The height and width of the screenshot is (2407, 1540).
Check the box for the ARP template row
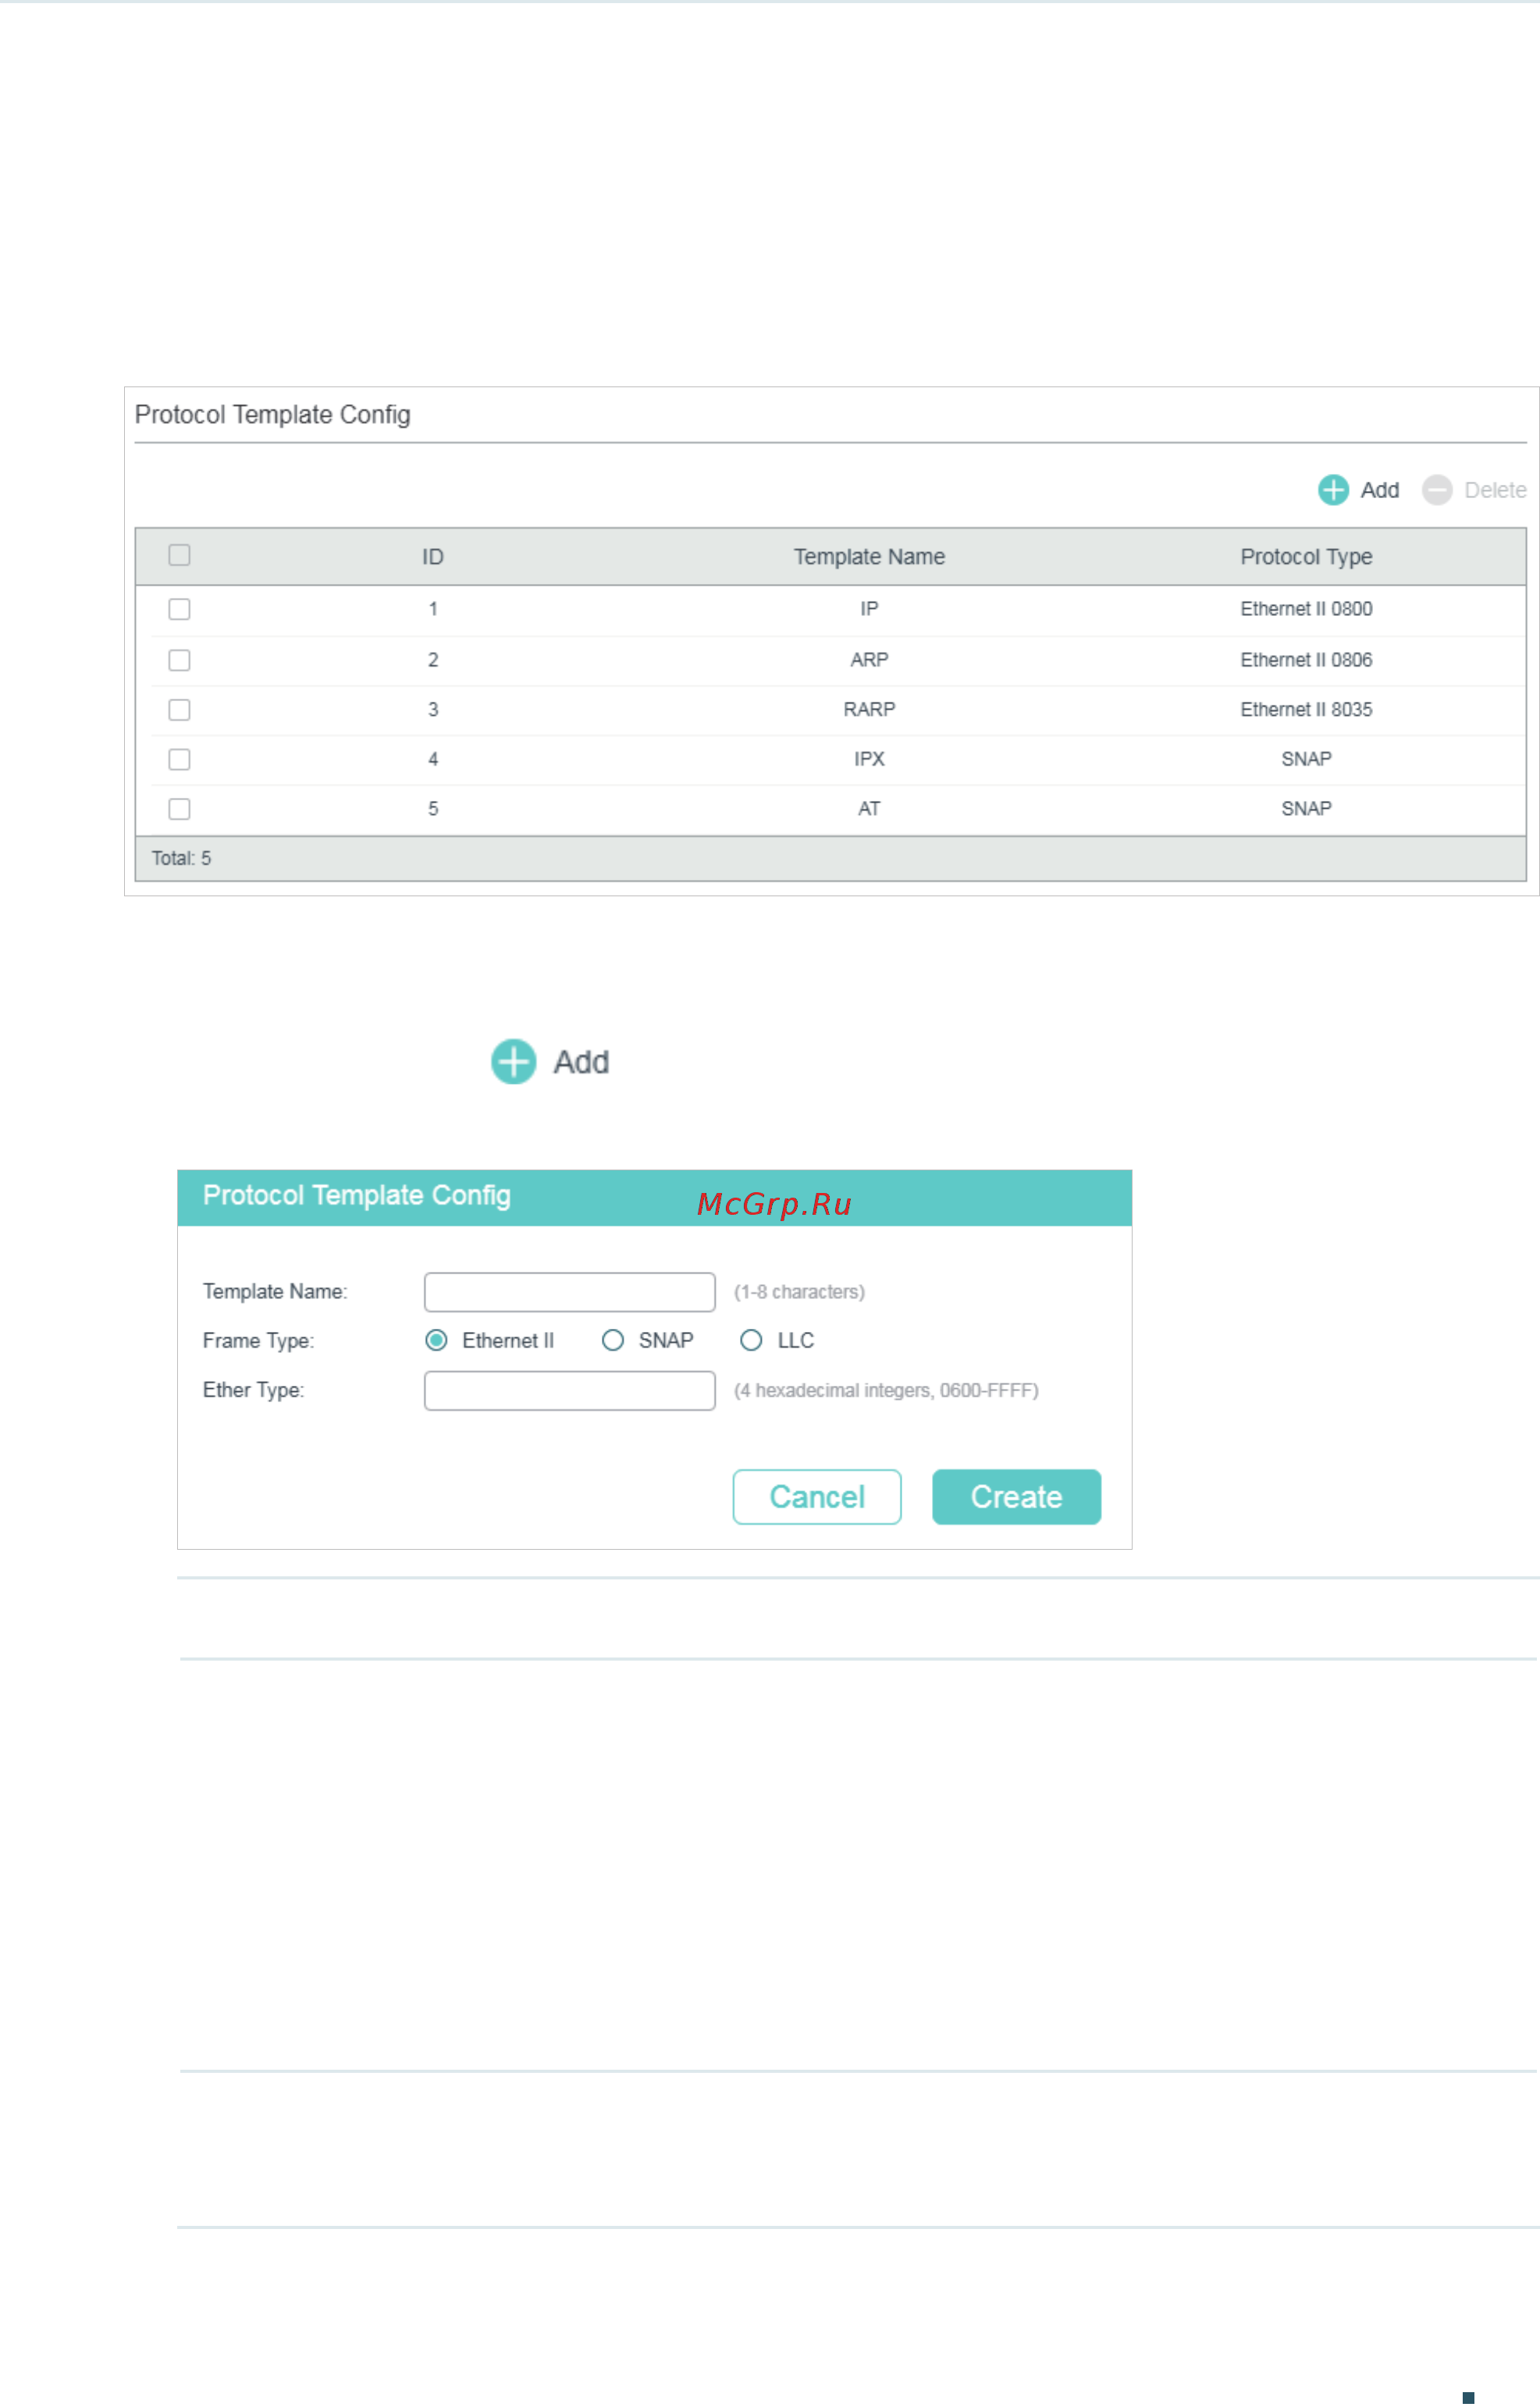click(179, 660)
